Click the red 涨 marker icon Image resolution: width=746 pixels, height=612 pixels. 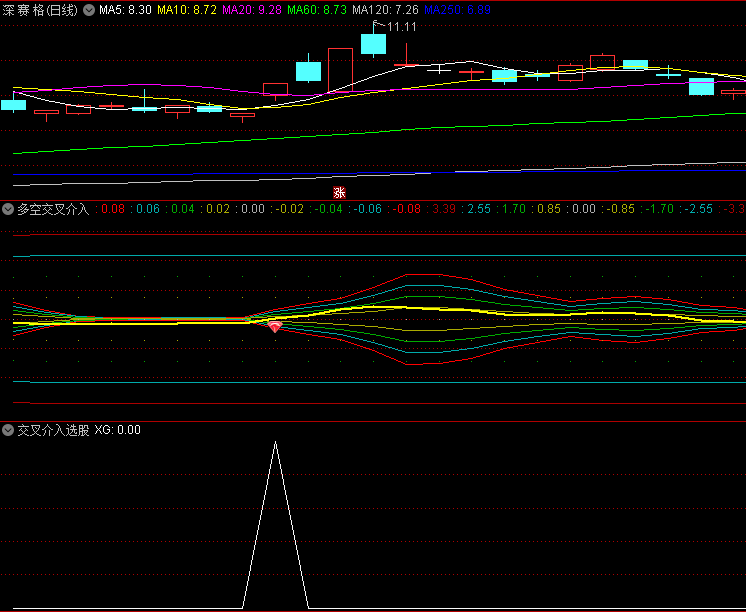339,192
